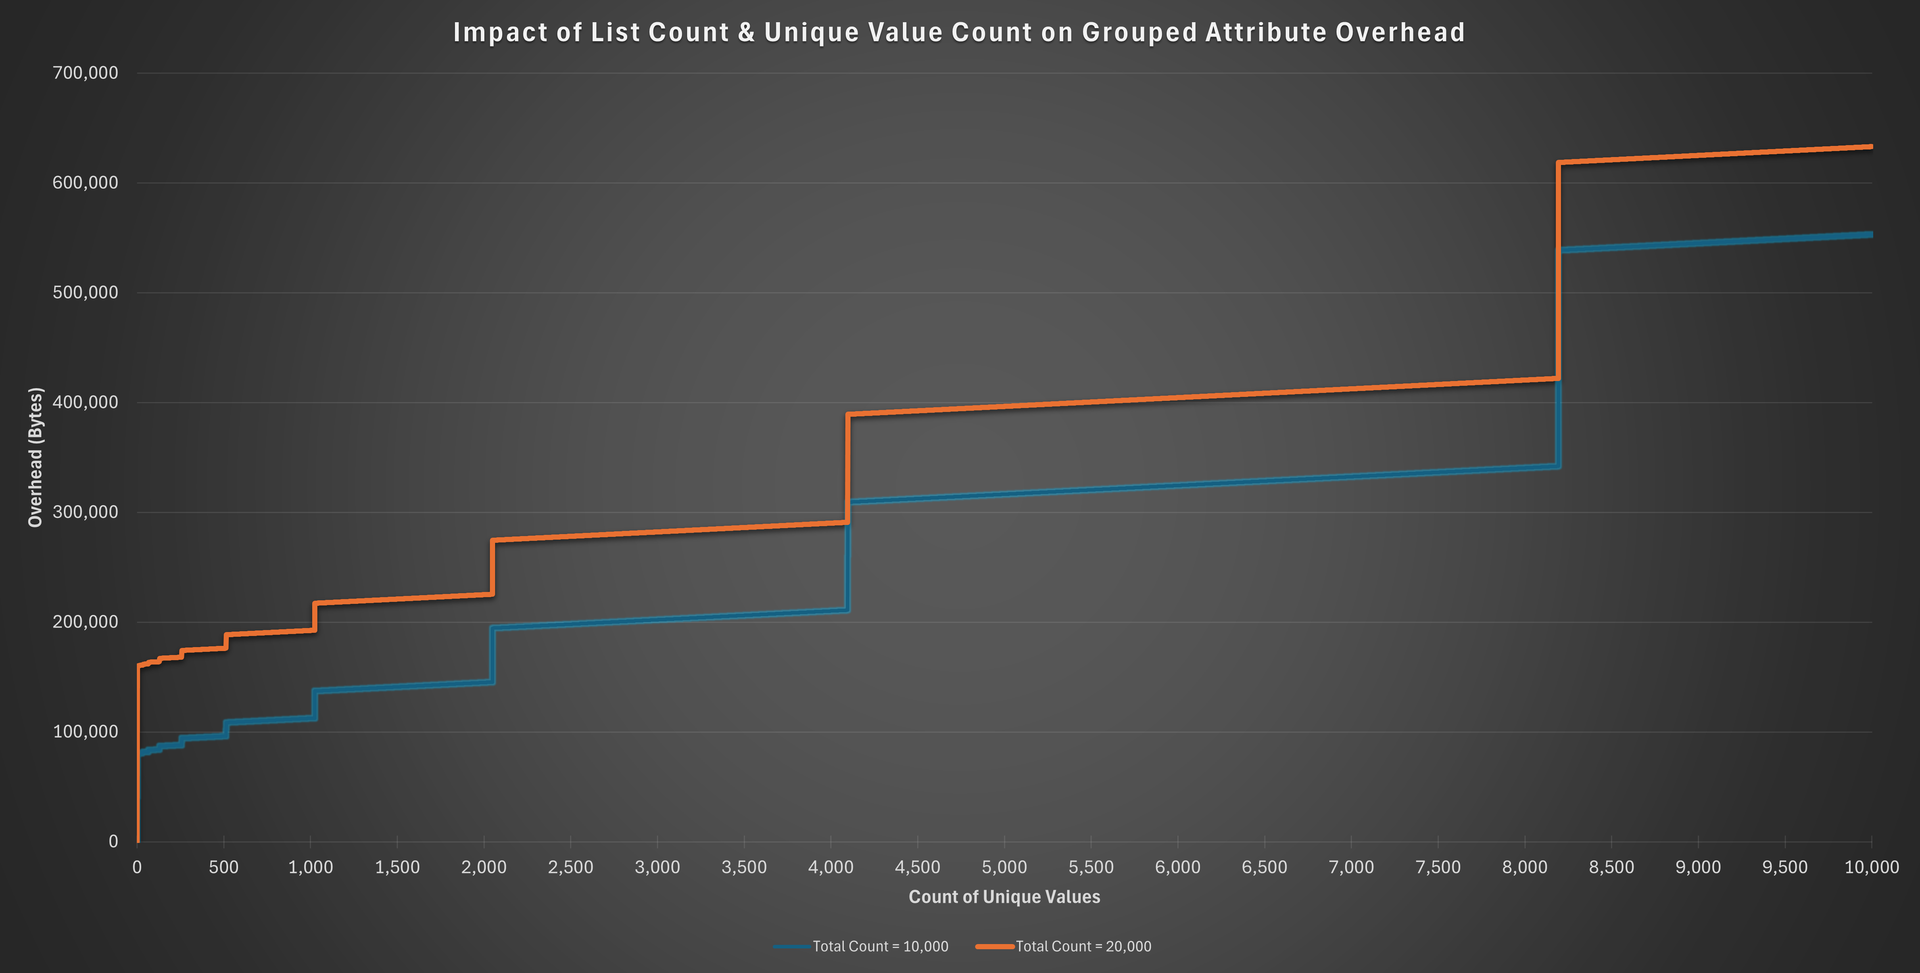Screen dimensions: 1920x973
Task: Click the 4,500 x-axis label
Action: click(918, 867)
